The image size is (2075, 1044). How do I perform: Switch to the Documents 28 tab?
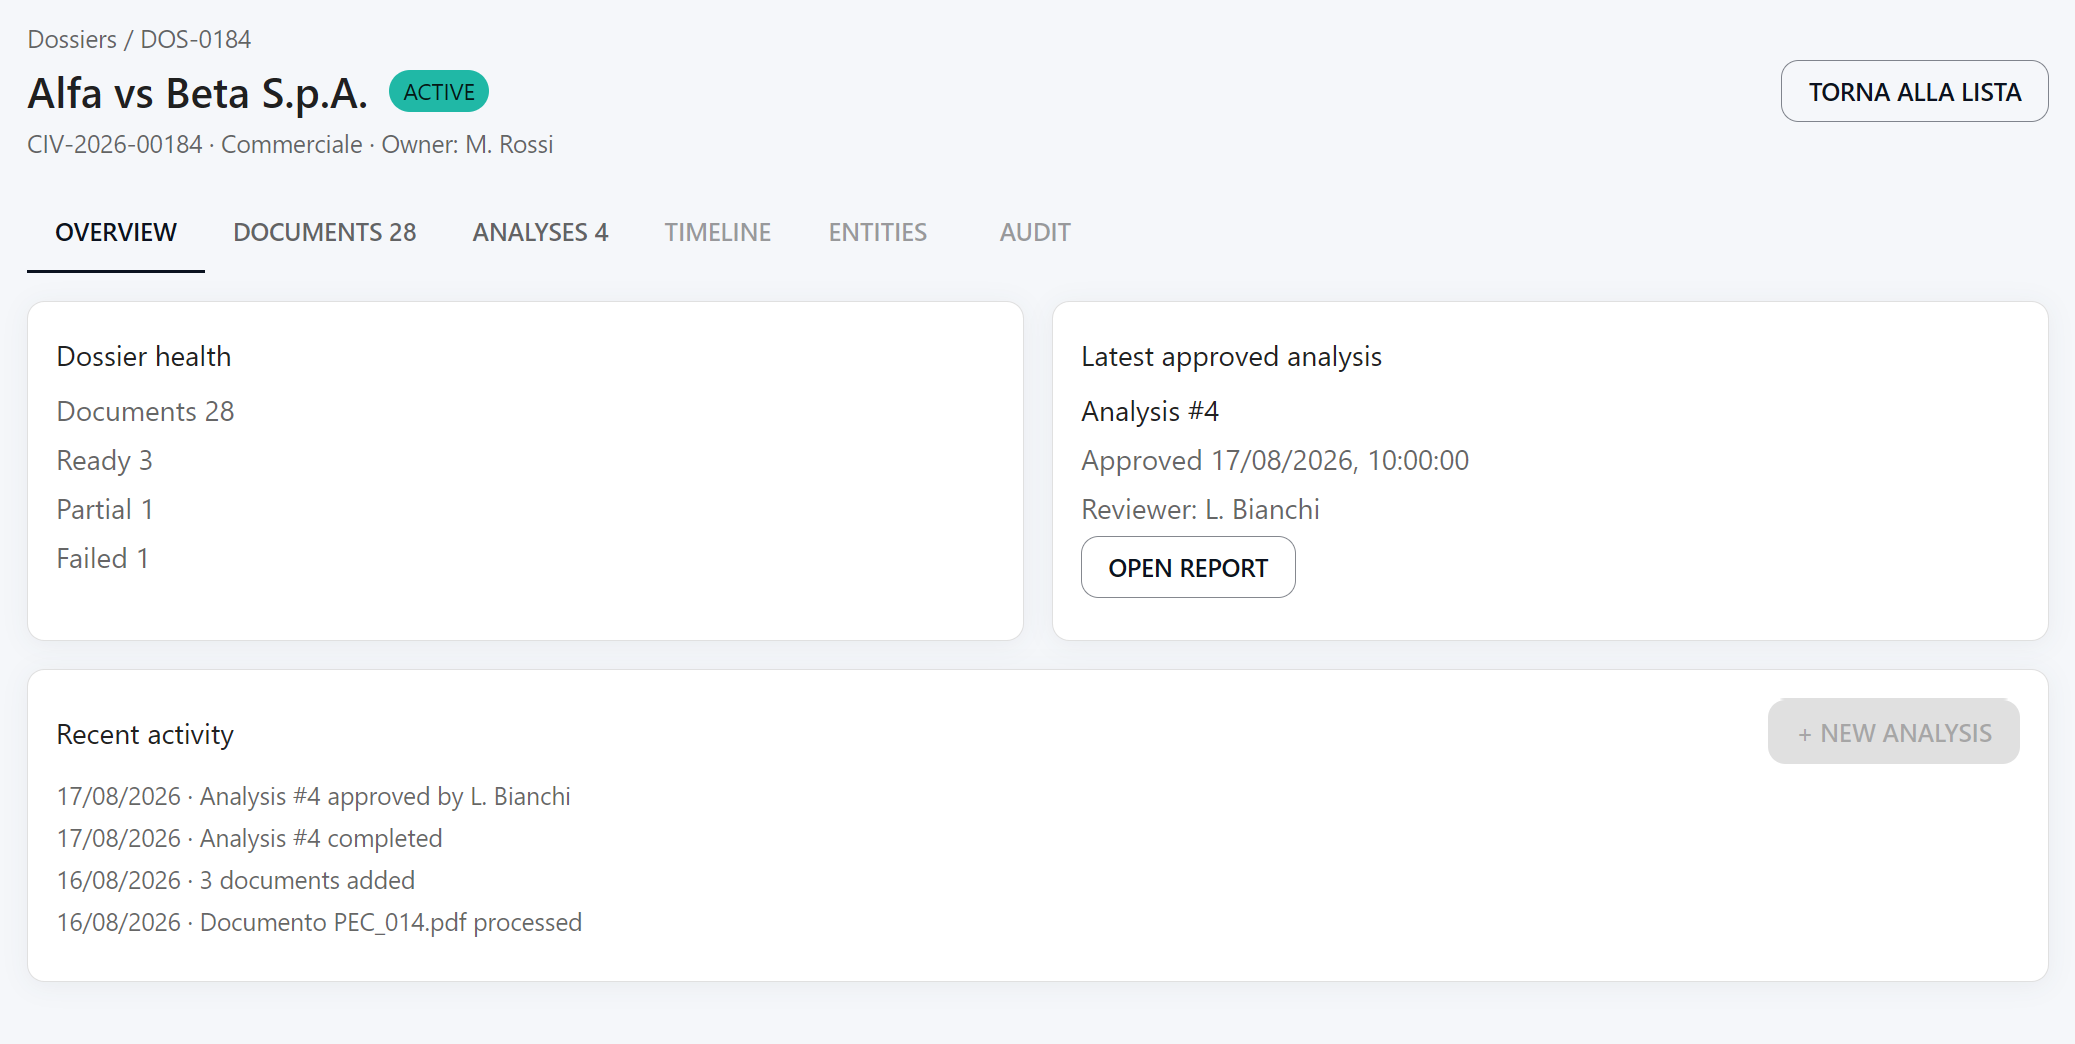[x=324, y=232]
